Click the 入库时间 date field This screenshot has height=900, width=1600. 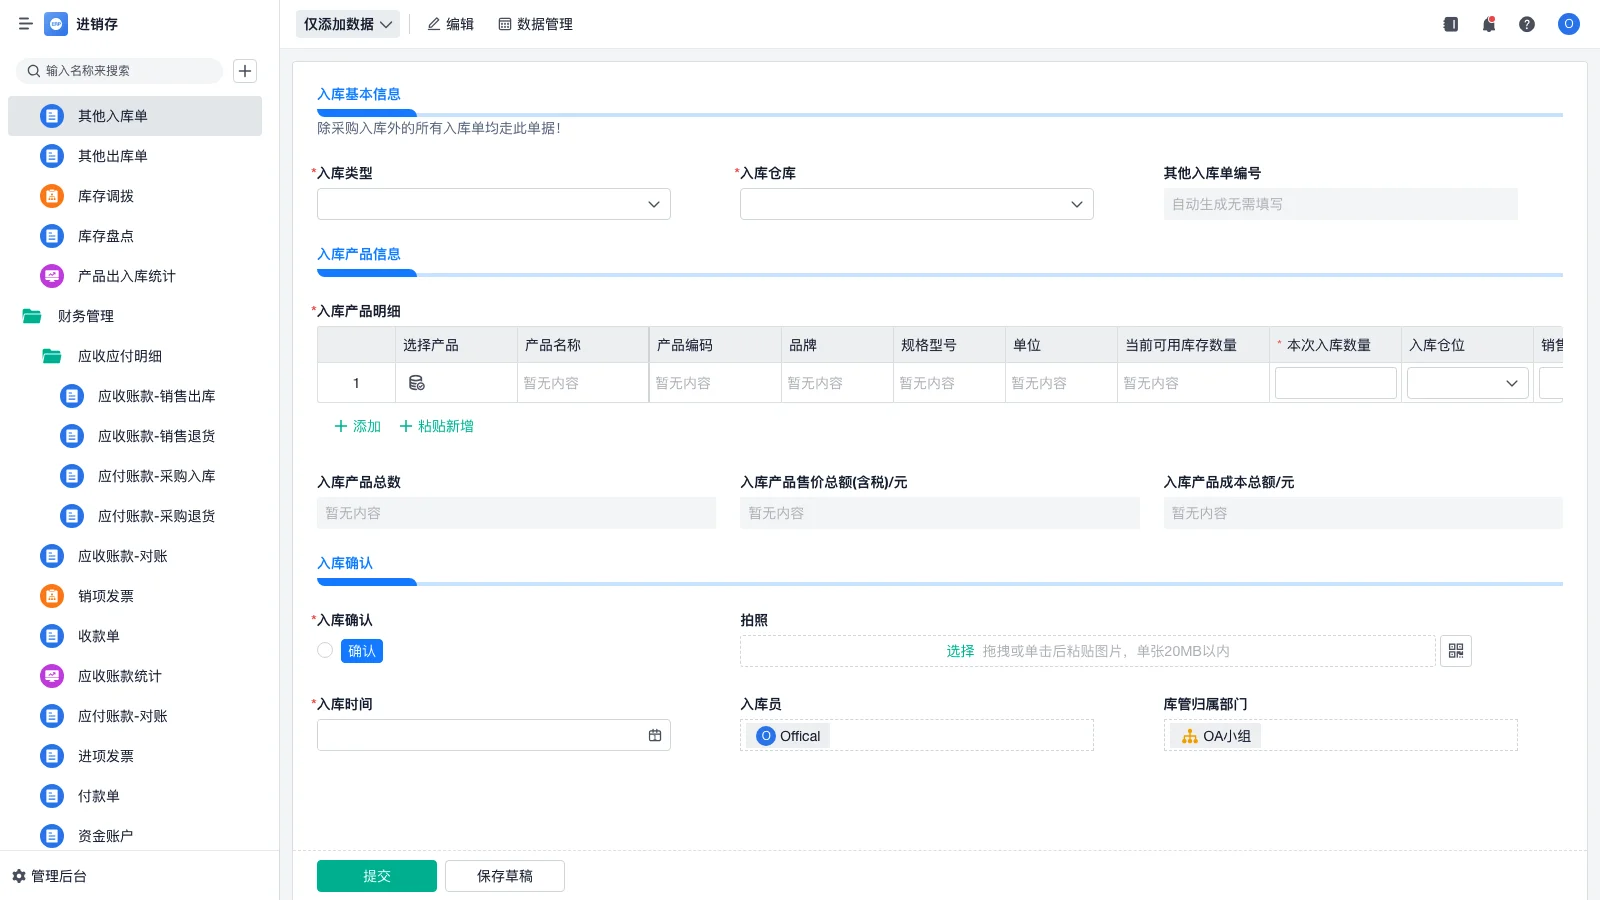(x=494, y=735)
